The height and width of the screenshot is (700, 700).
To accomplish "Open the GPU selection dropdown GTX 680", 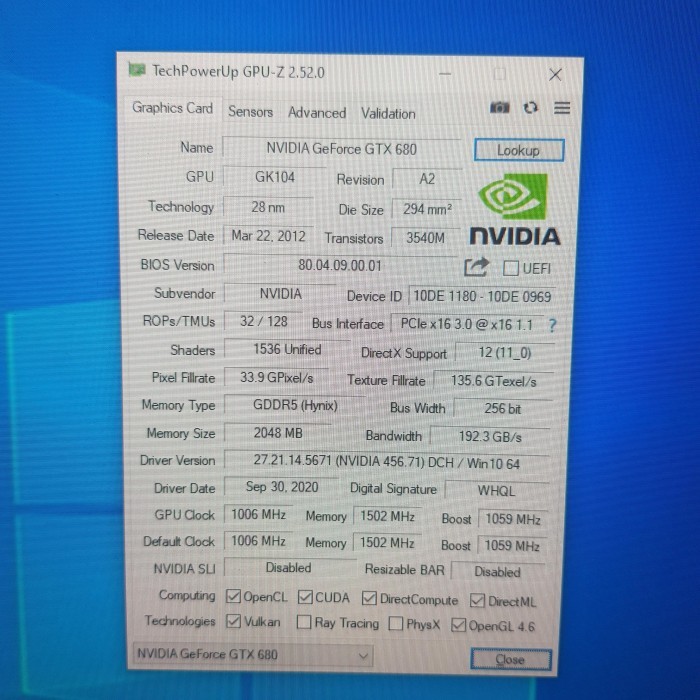I will [253, 654].
